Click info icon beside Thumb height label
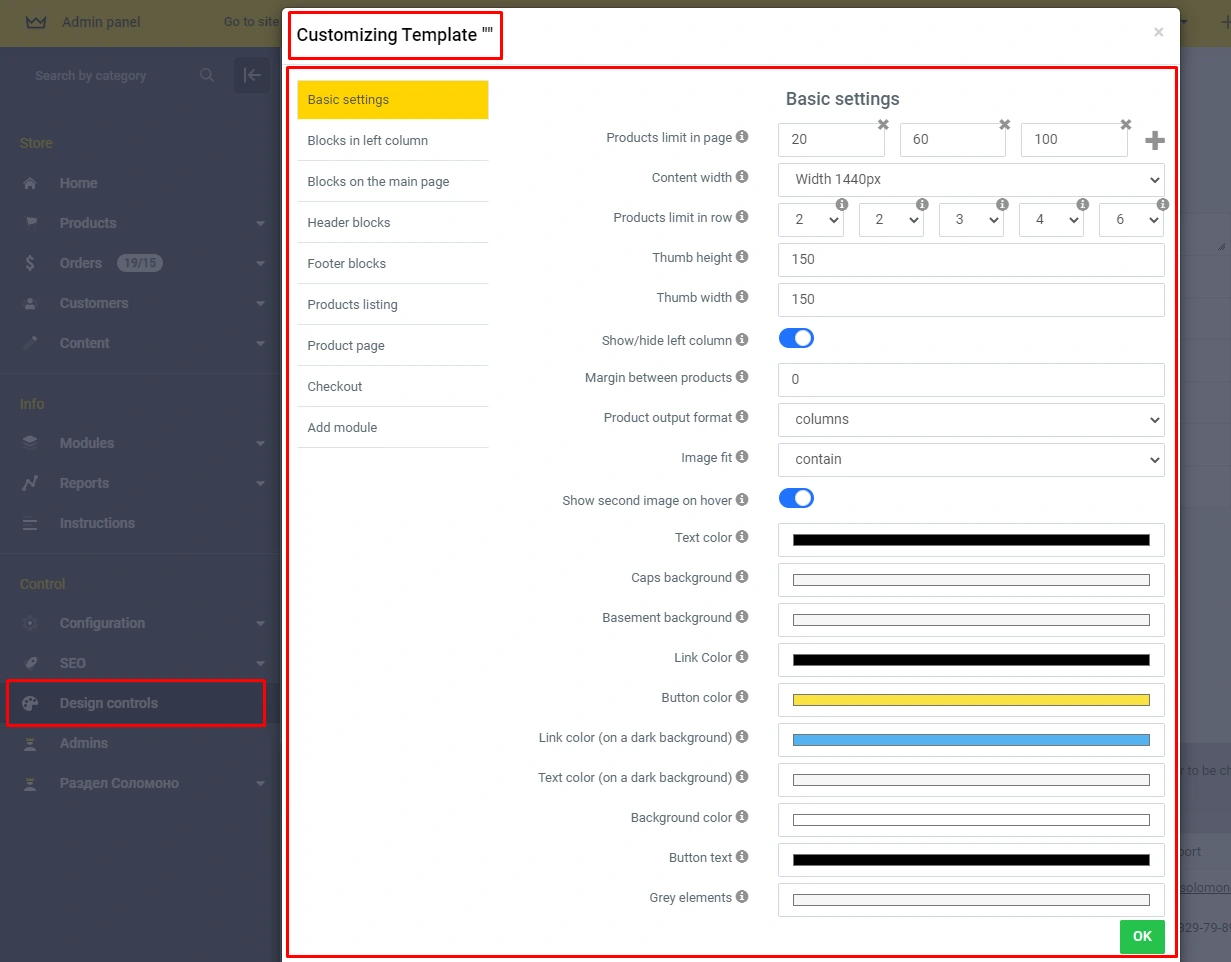The width and height of the screenshot is (1231, 962). point(742,257)
